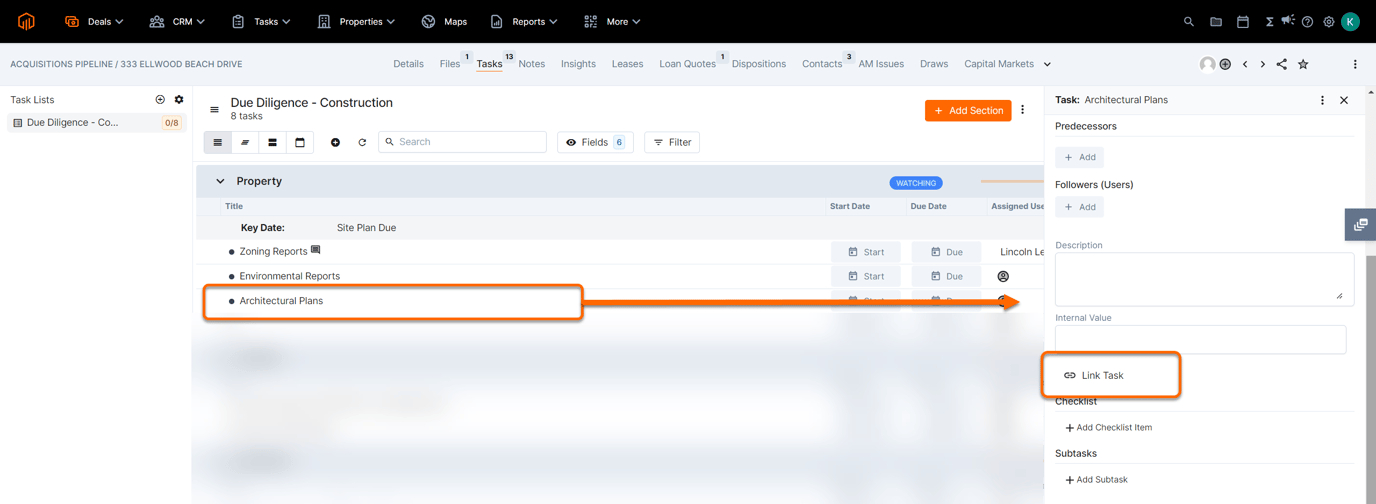
Task: Select the Due Diligence task list
Action: (x=96, y=123)
